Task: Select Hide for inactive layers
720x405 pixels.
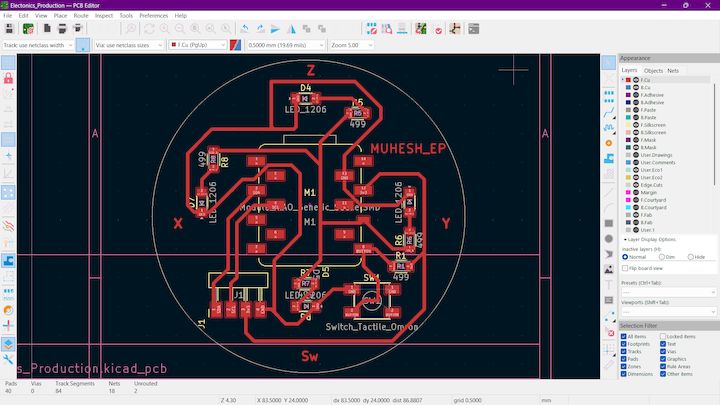Action: [x=691, y=257]
